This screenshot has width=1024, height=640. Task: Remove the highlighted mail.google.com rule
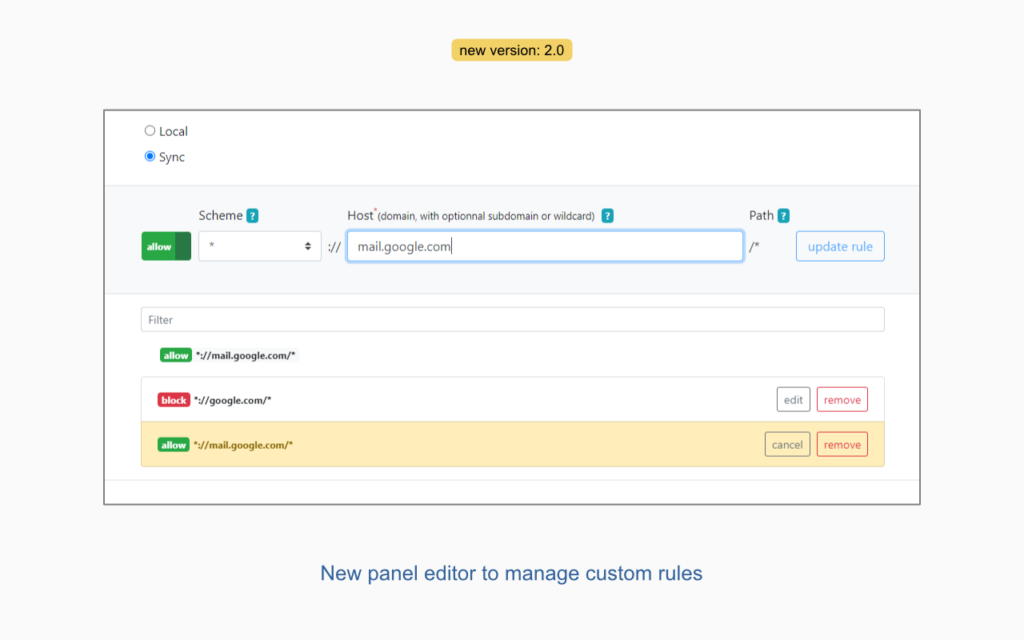842,445
